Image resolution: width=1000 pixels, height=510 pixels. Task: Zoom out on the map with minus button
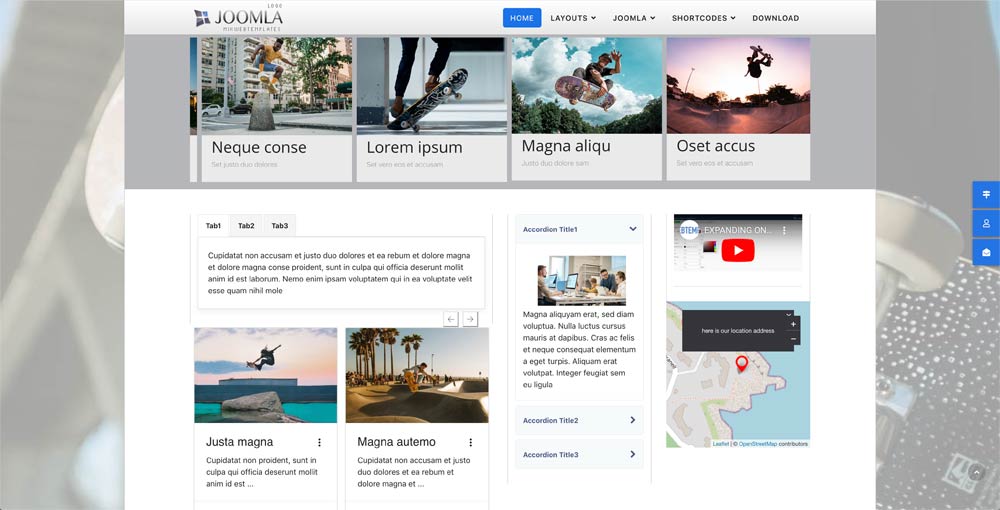coord(793,339)
